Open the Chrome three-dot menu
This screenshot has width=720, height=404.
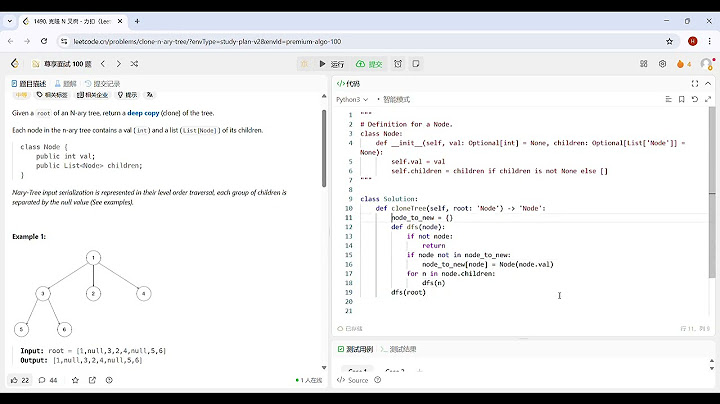[709, 41]
